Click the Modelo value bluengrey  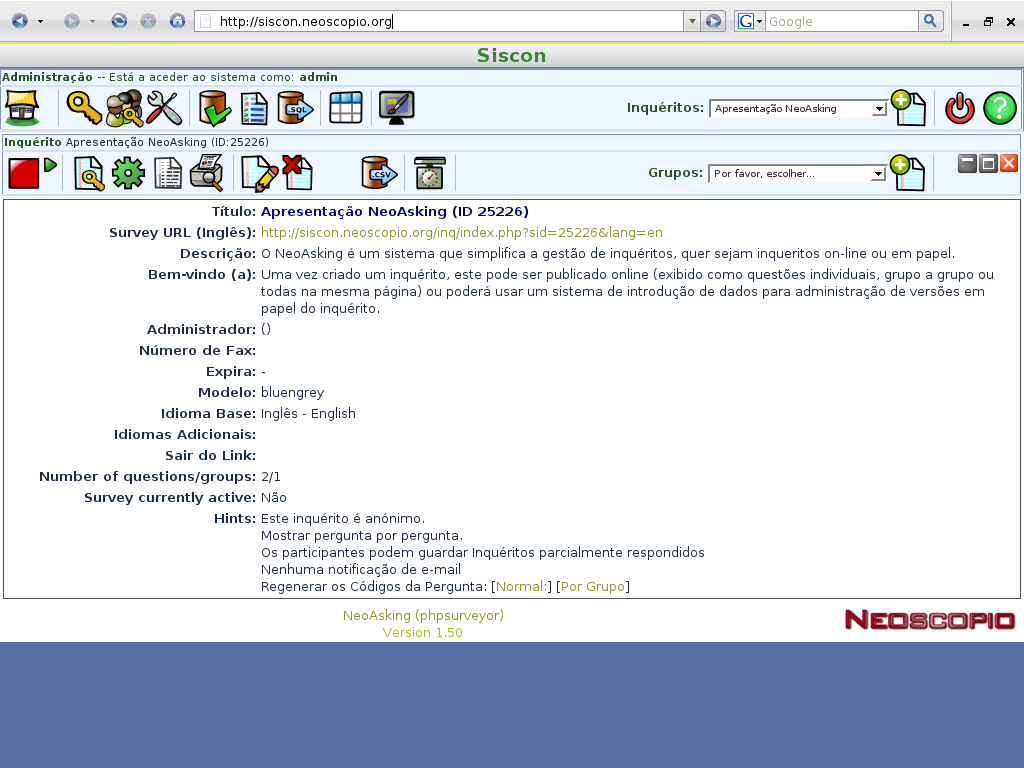pos(292,392)
